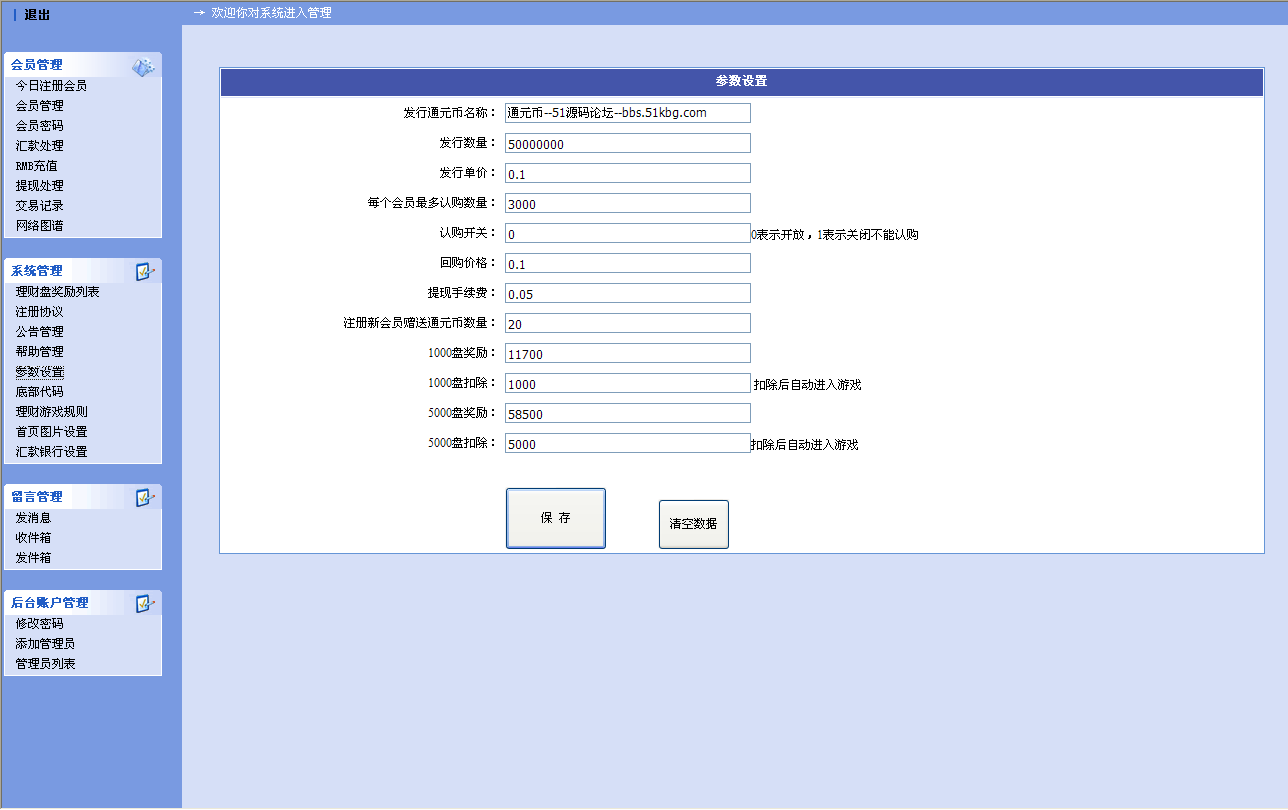Click the 提现手续费 input field
Screen dimensions: 1288x810
pyautogui.click(x=627, y=294)
